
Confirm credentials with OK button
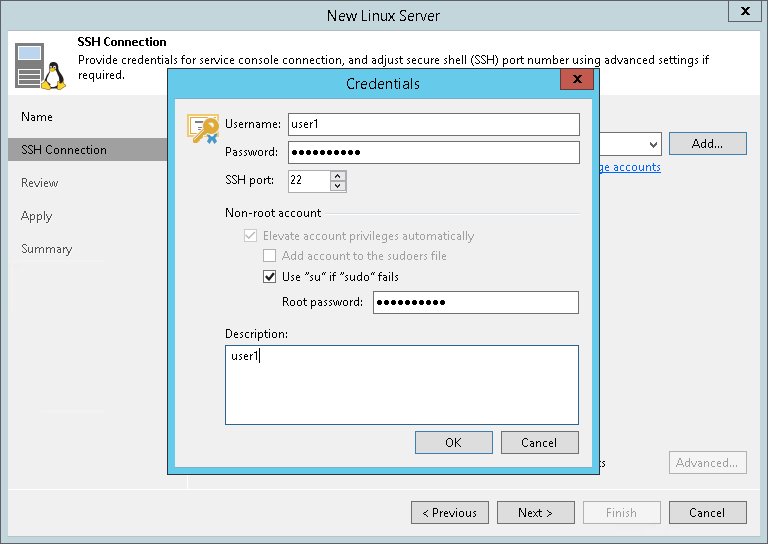pos(454,443)
